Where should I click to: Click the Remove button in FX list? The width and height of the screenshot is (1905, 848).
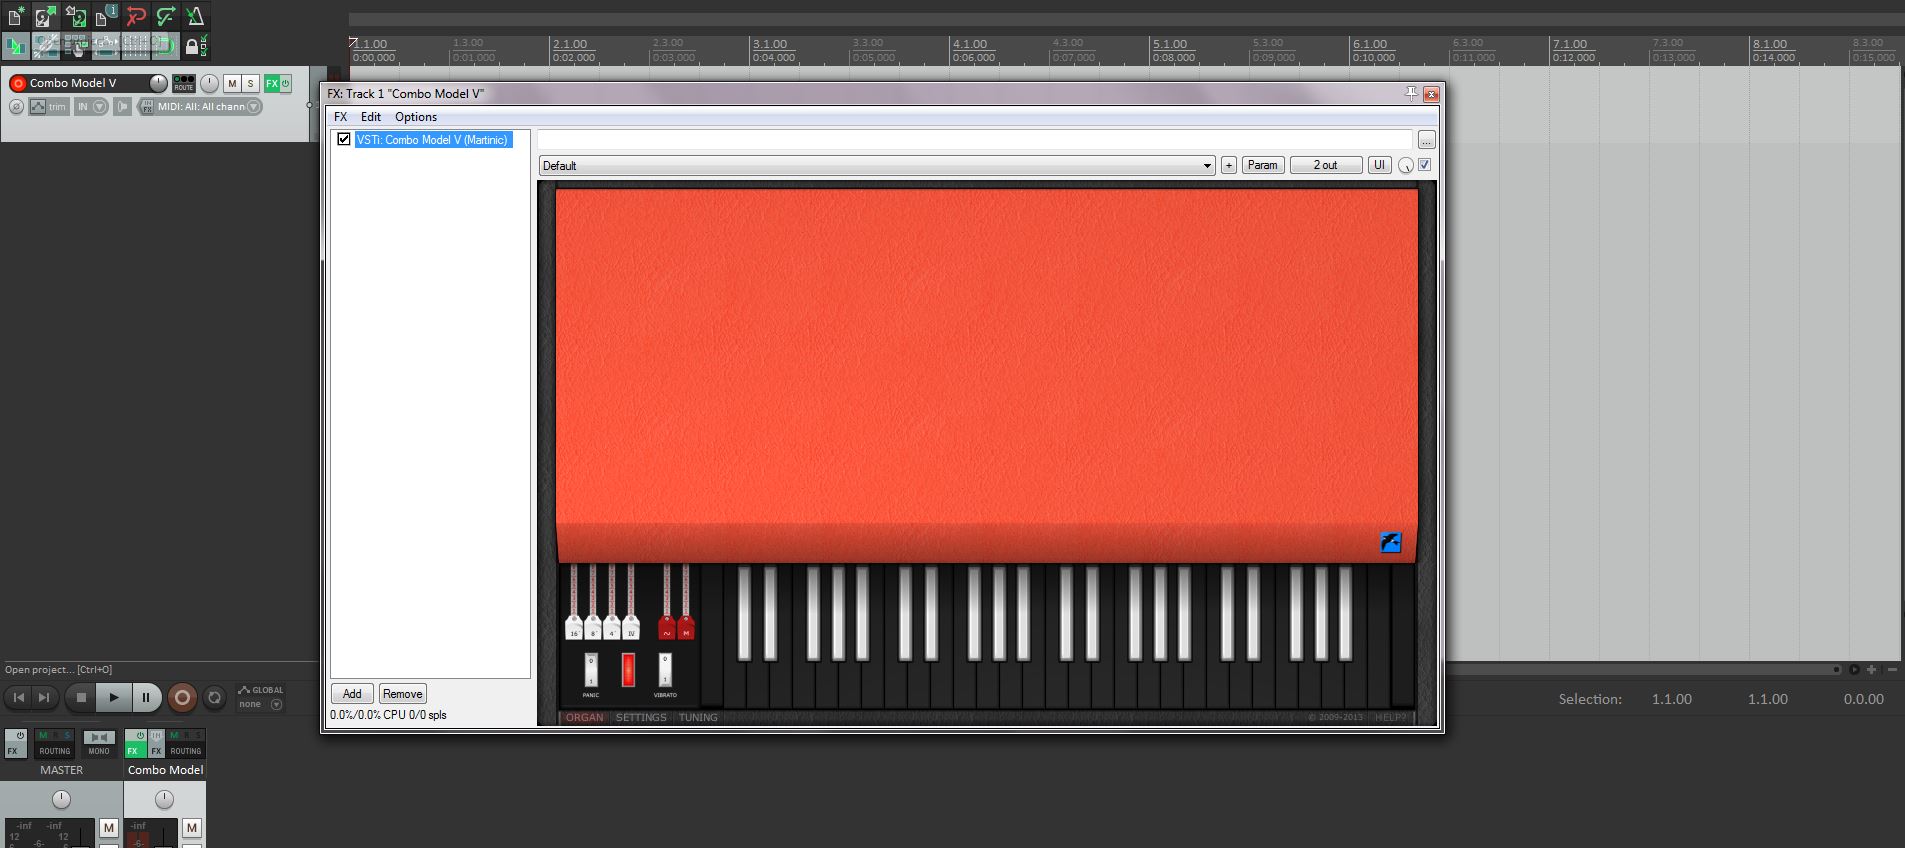point(402,694)
